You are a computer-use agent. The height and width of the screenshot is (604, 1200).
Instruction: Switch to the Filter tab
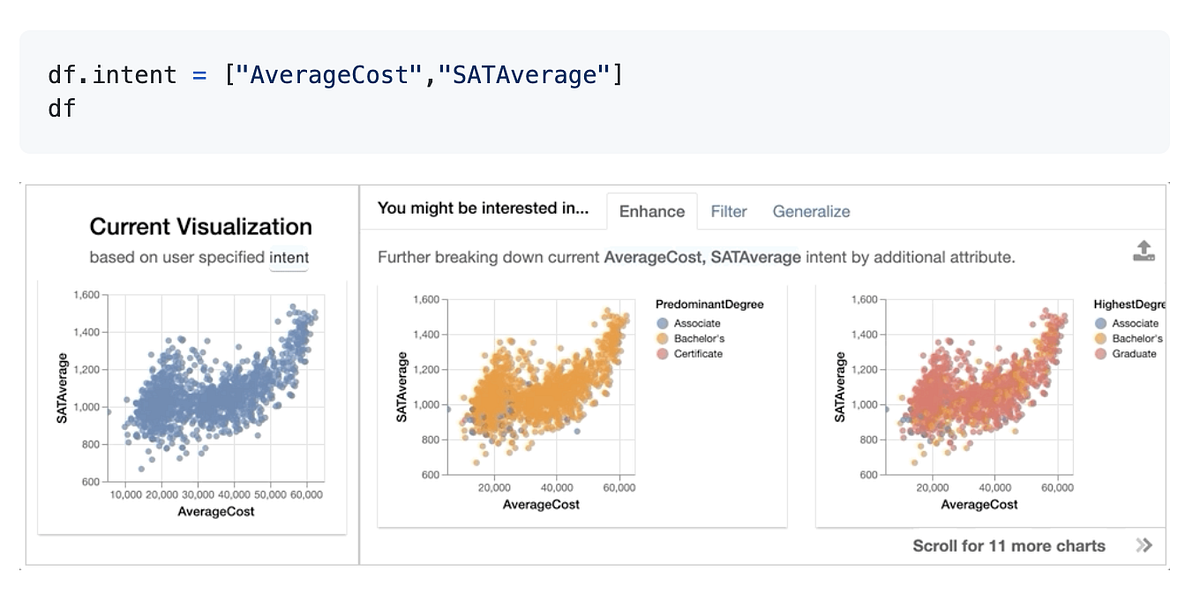coord(729,211)
